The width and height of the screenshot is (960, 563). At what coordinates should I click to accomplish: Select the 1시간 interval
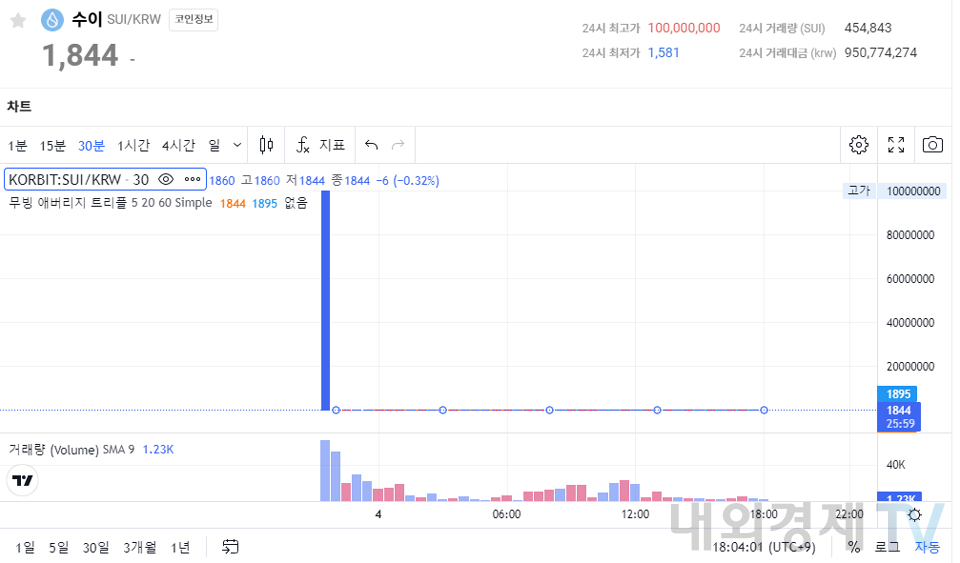coord(133,145)
